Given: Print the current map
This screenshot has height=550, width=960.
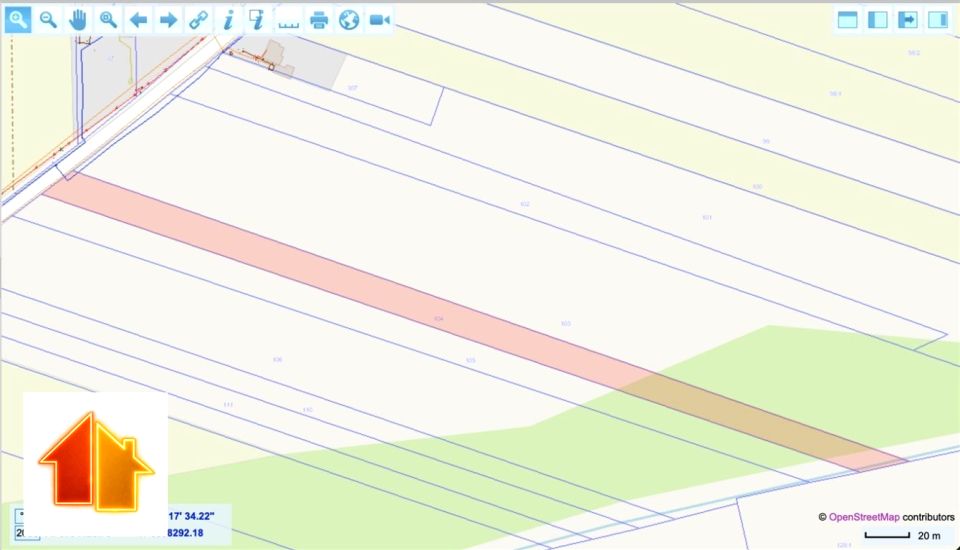Looking at the screenshot, I should pyautogui.click(x=319, y=20).
